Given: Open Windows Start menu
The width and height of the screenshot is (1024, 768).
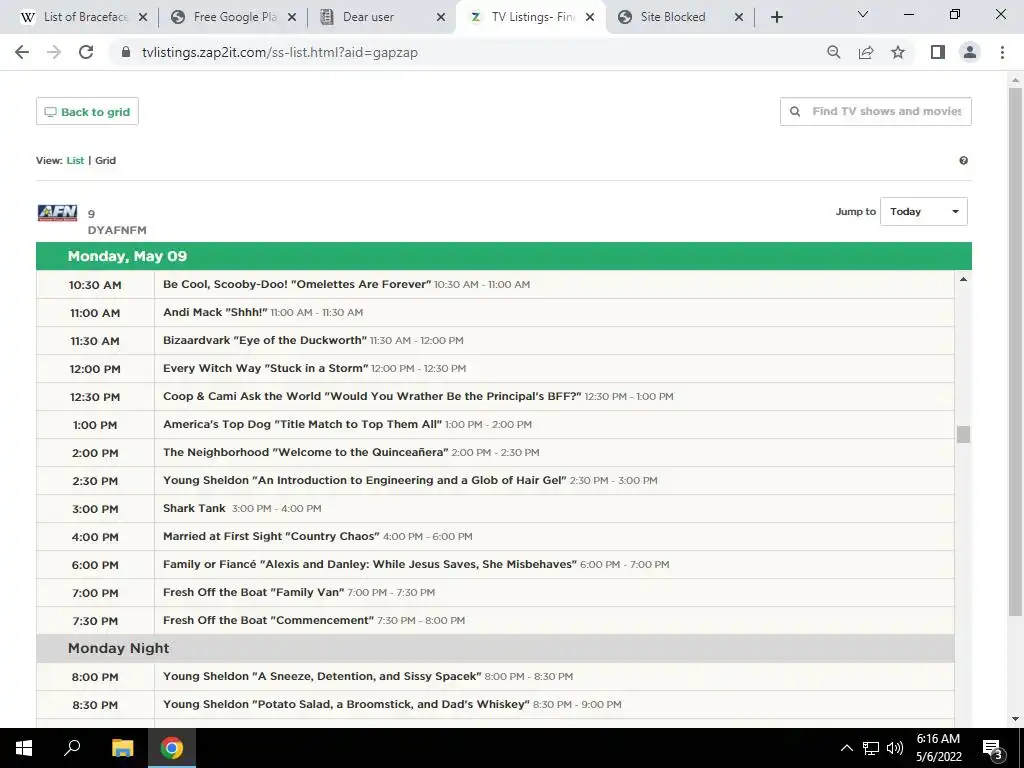Looking at the screenshot, I should [x=24, y=748].
